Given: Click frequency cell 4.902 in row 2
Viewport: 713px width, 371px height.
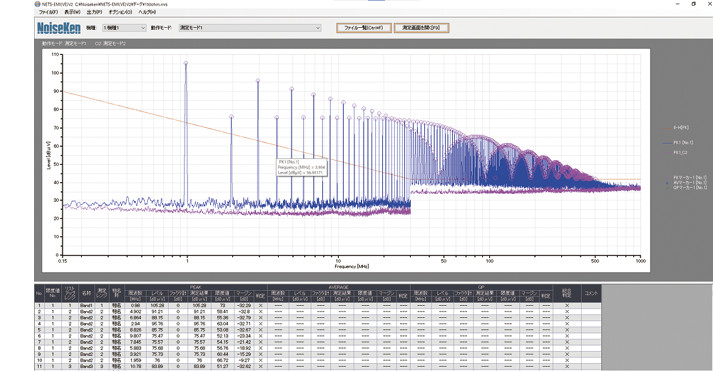Looking at the screenshot, I should click(x=135, y=312).
